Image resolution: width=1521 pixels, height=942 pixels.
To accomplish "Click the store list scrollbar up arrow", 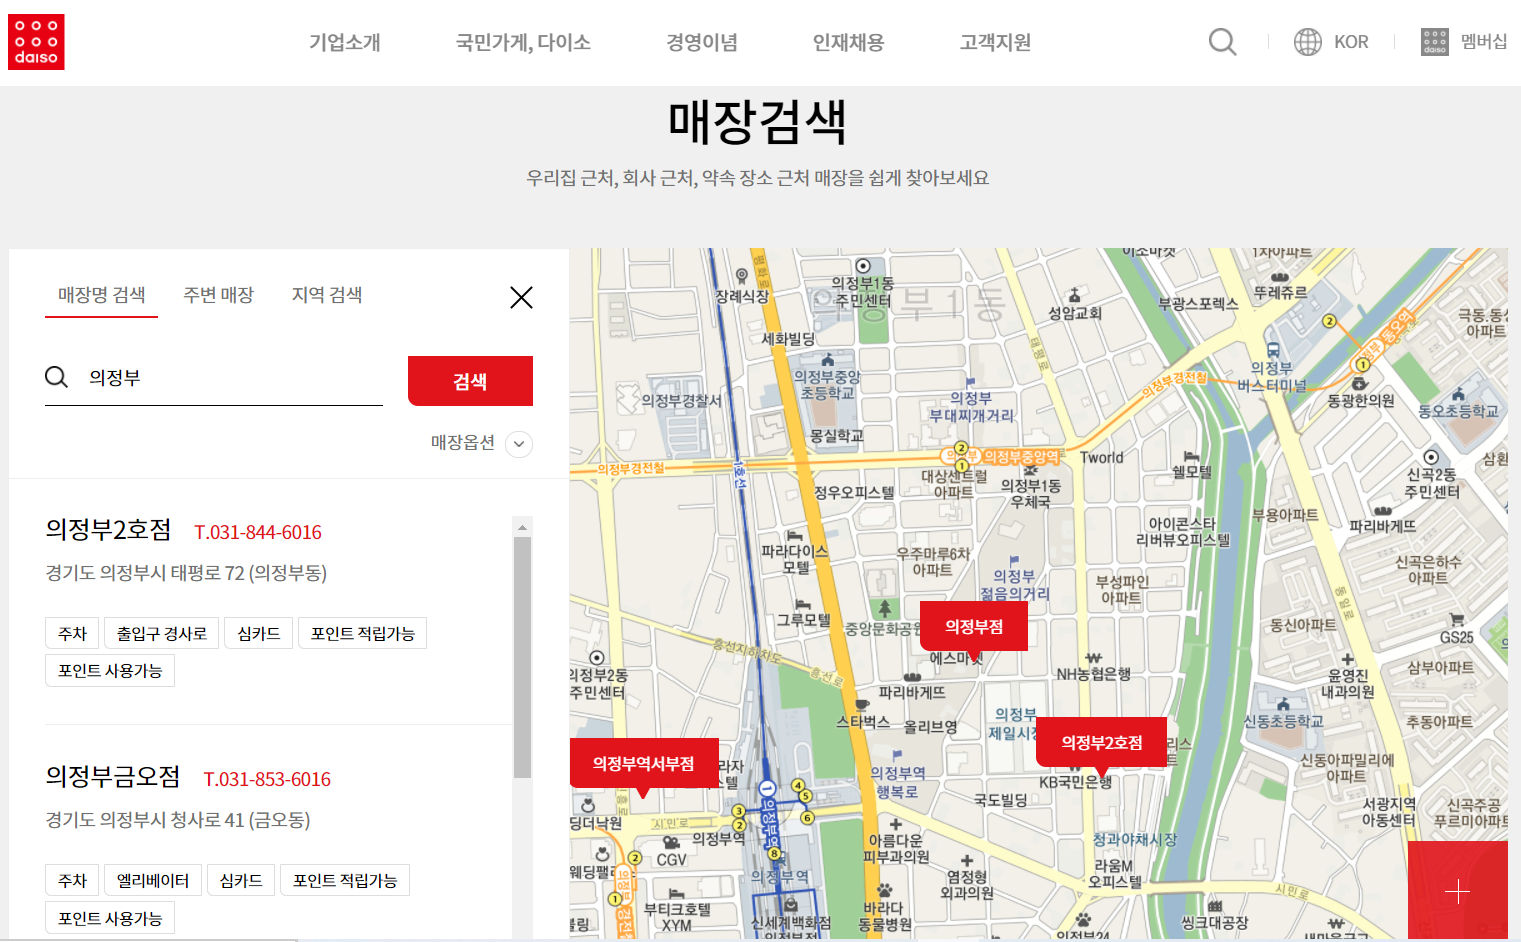I will (x=522, y=527).
